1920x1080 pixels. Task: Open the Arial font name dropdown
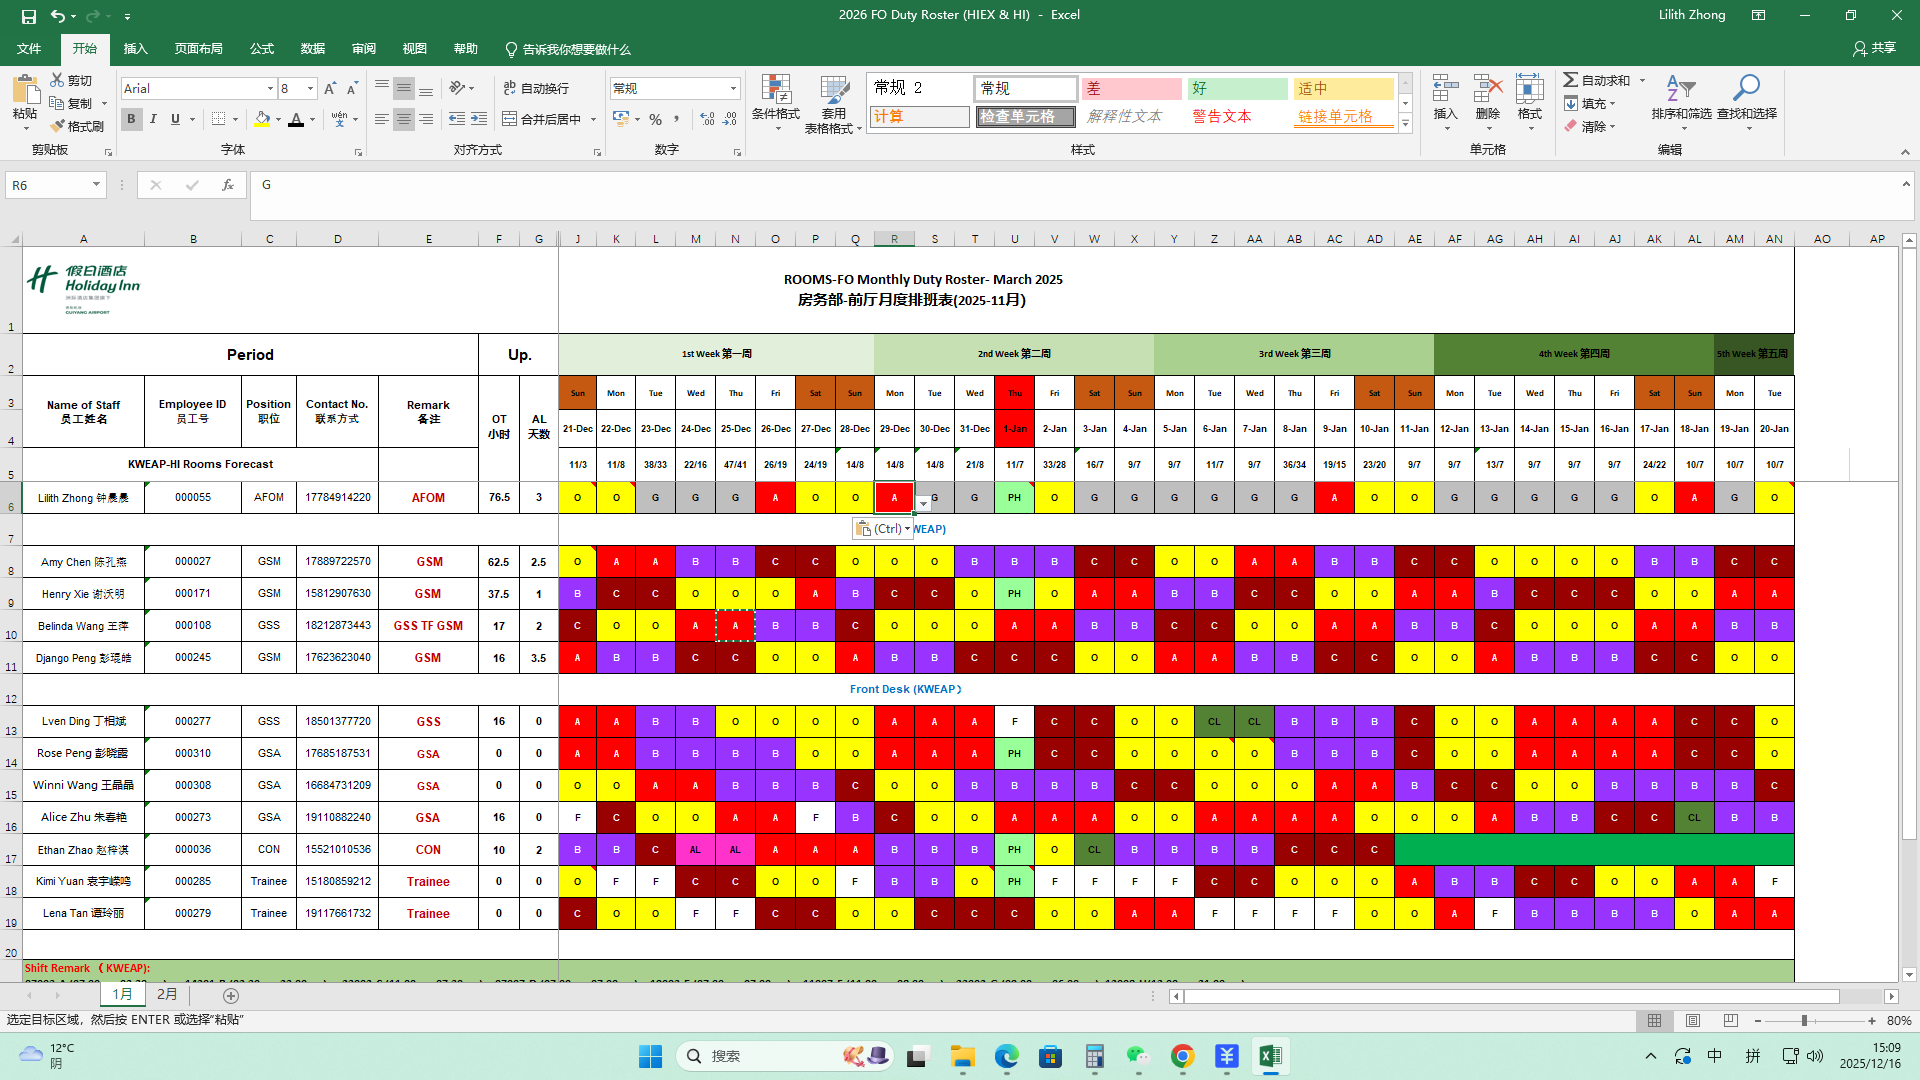270,89
